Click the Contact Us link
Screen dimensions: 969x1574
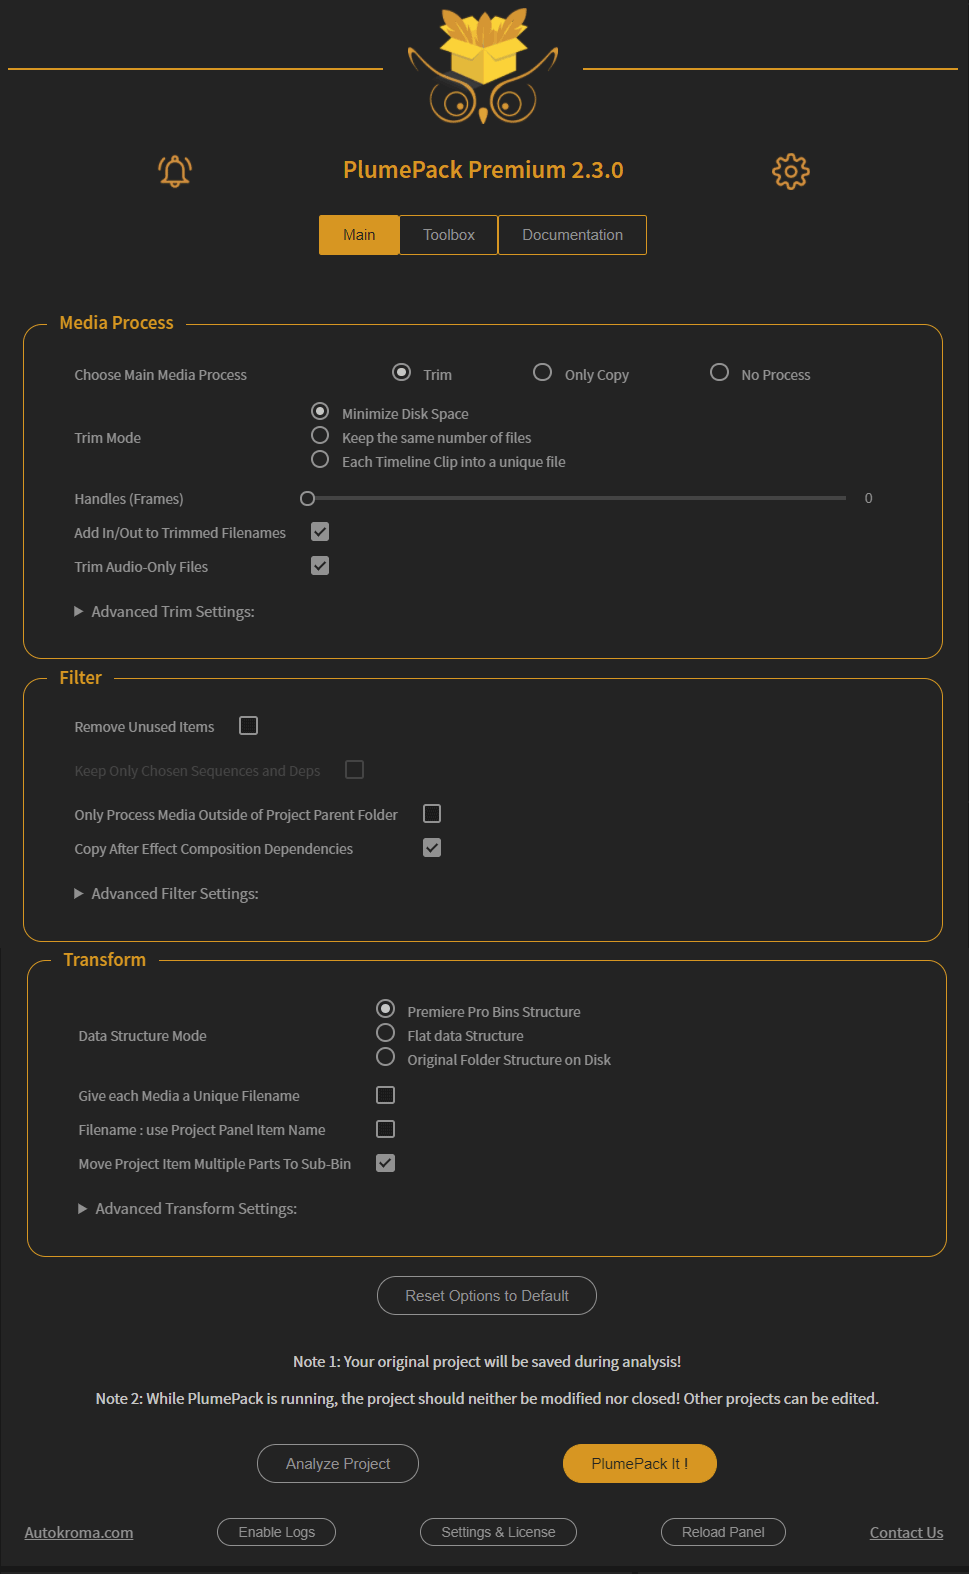click(x=905, y=1532)
